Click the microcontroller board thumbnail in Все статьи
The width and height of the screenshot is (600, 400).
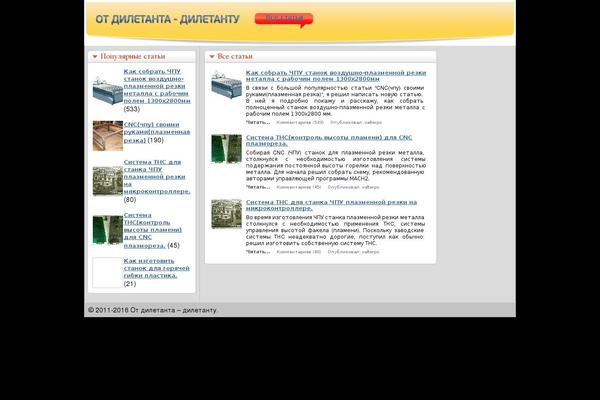[x=227, y=214]
